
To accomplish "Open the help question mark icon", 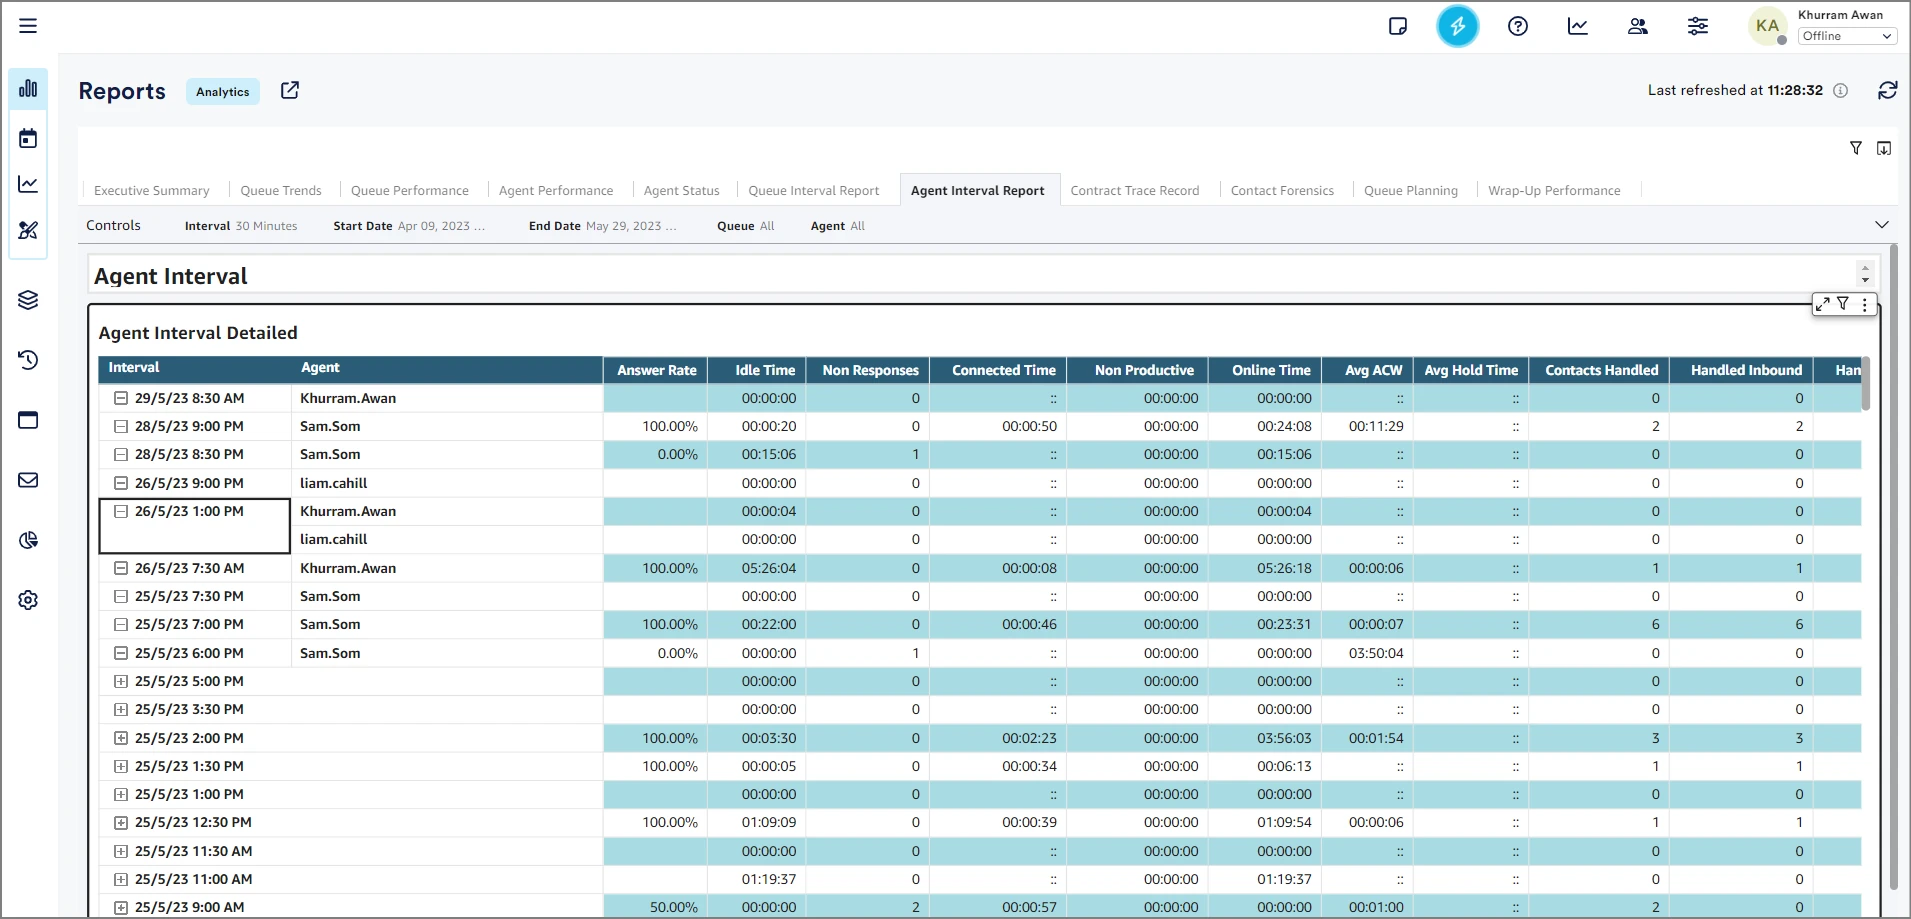I will pyautogui.click(x=1517, y=27).
